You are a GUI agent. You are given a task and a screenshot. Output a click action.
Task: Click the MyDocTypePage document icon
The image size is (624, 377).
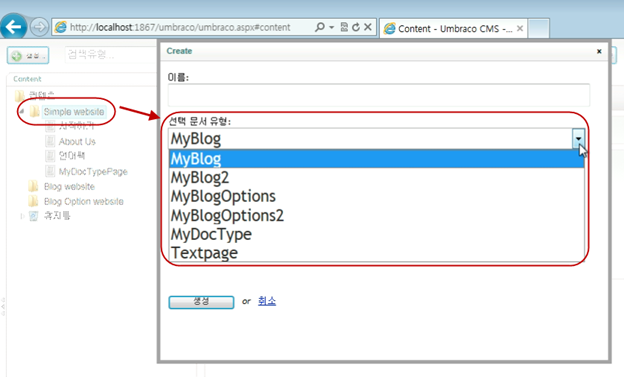click(50, 171)
